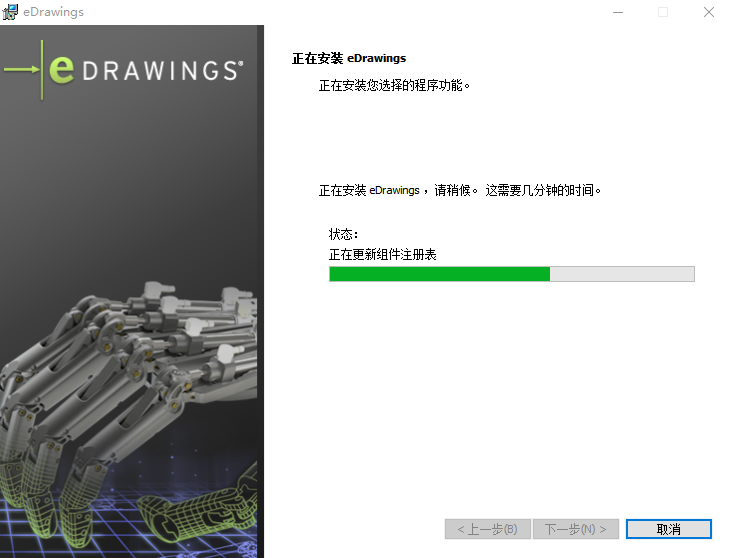This screenshot has width=732, height=558.
Task: Click the 正在安装 eDrawings bold heading
Action: click(349, 58)
